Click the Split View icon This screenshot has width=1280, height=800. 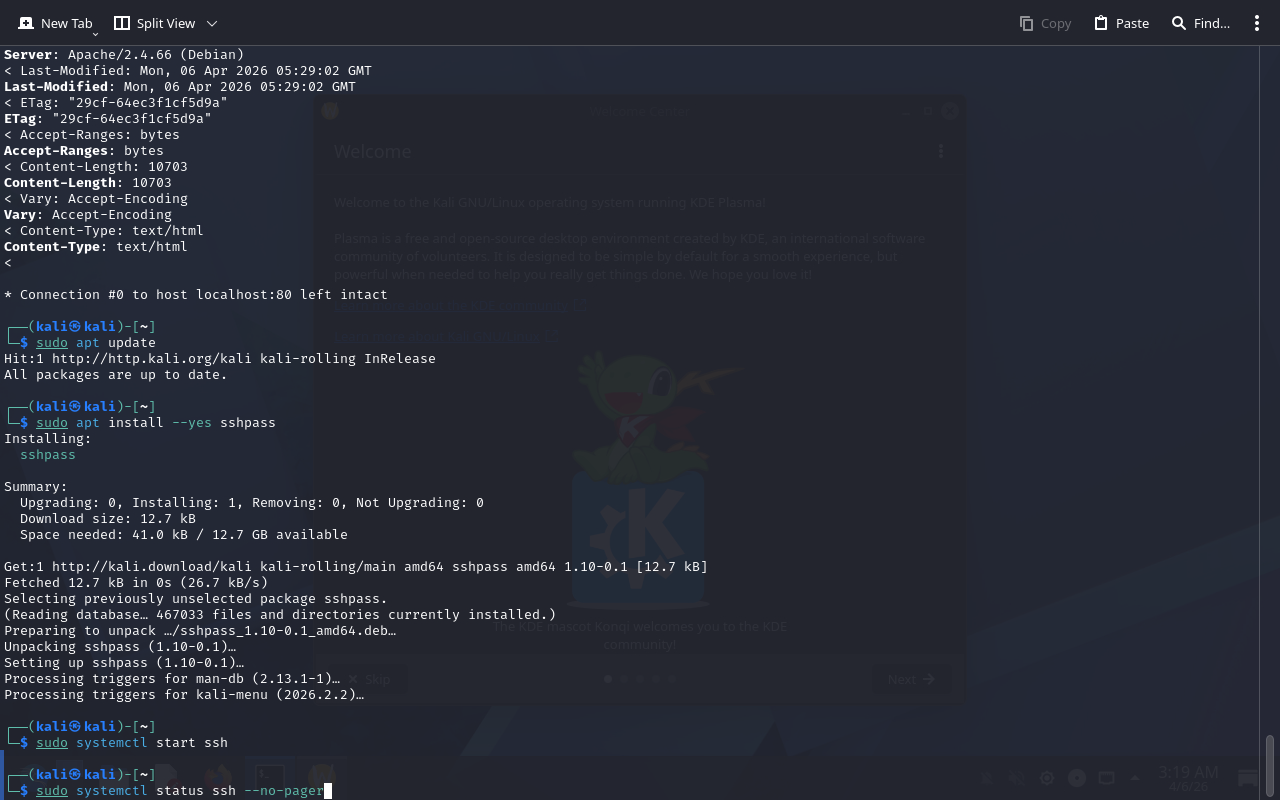pyautogui.click(x=122, y=23)
